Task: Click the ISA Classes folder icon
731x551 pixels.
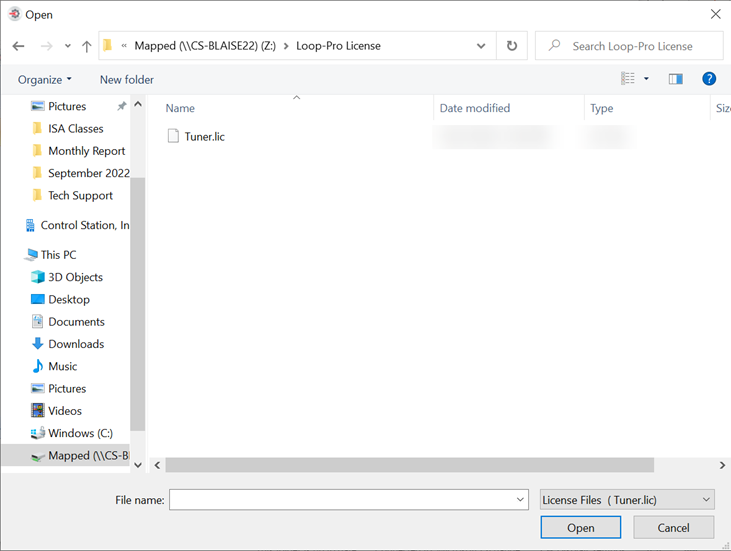Action: [x=37, y=128]
